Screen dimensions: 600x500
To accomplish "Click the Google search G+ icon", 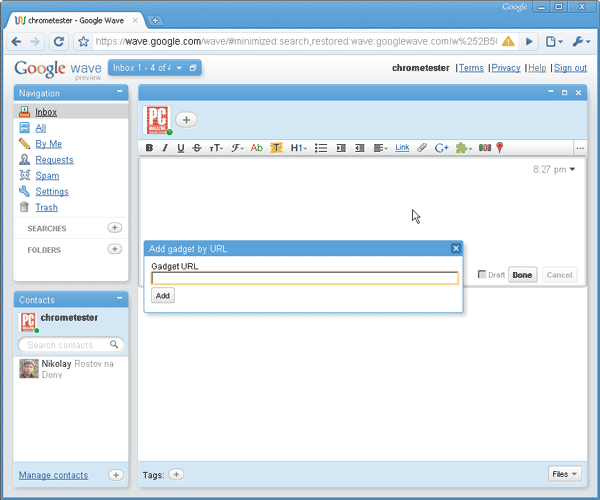I will point(442,148).
